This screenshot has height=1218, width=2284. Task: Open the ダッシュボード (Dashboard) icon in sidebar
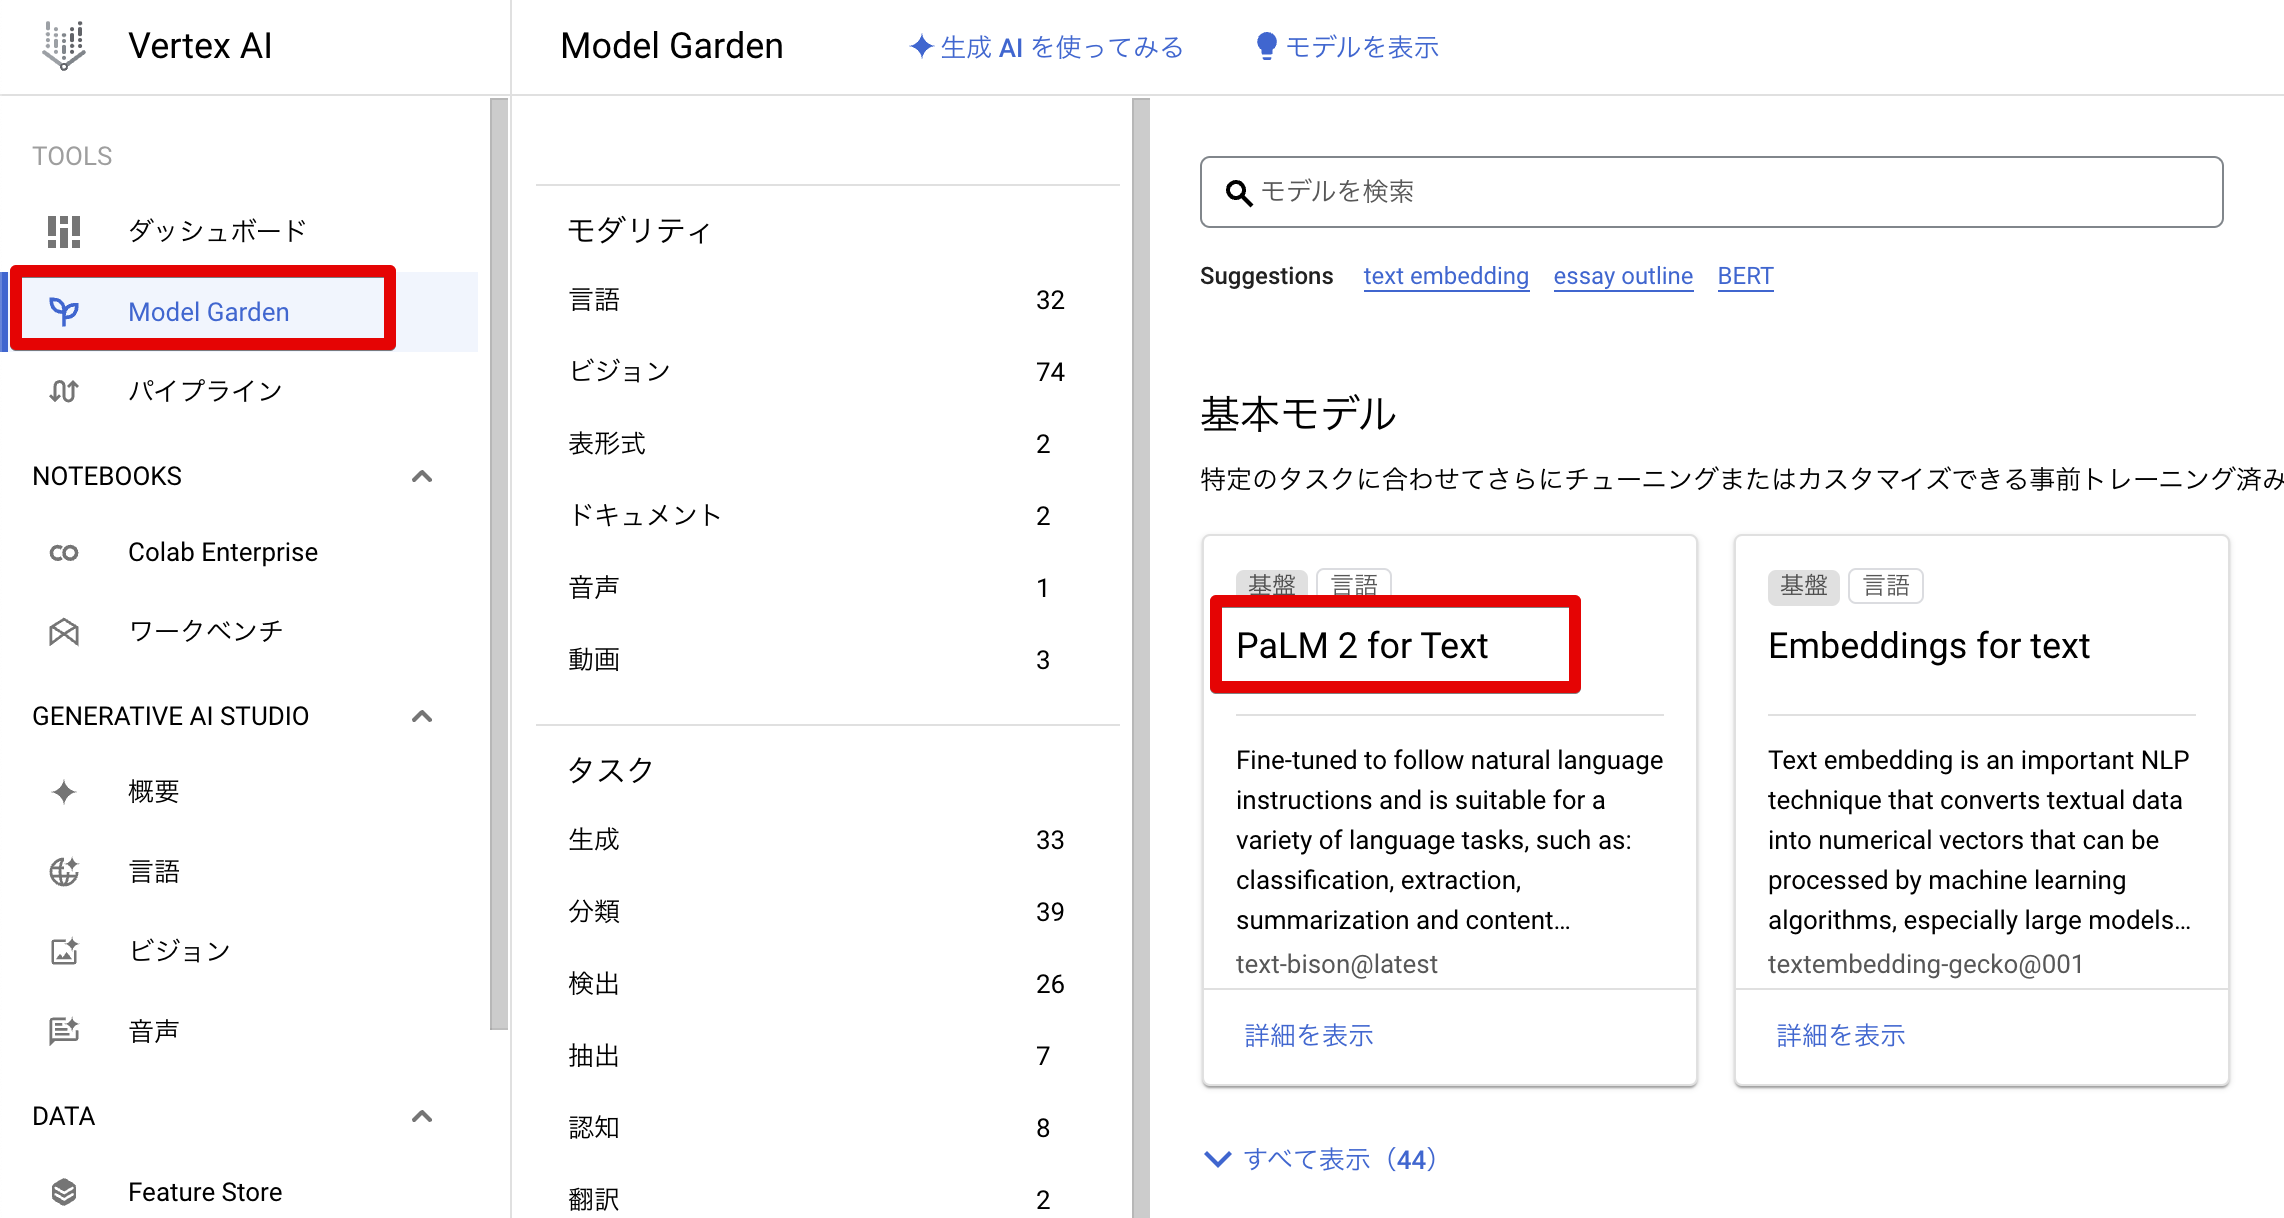[x=63, y=231]
